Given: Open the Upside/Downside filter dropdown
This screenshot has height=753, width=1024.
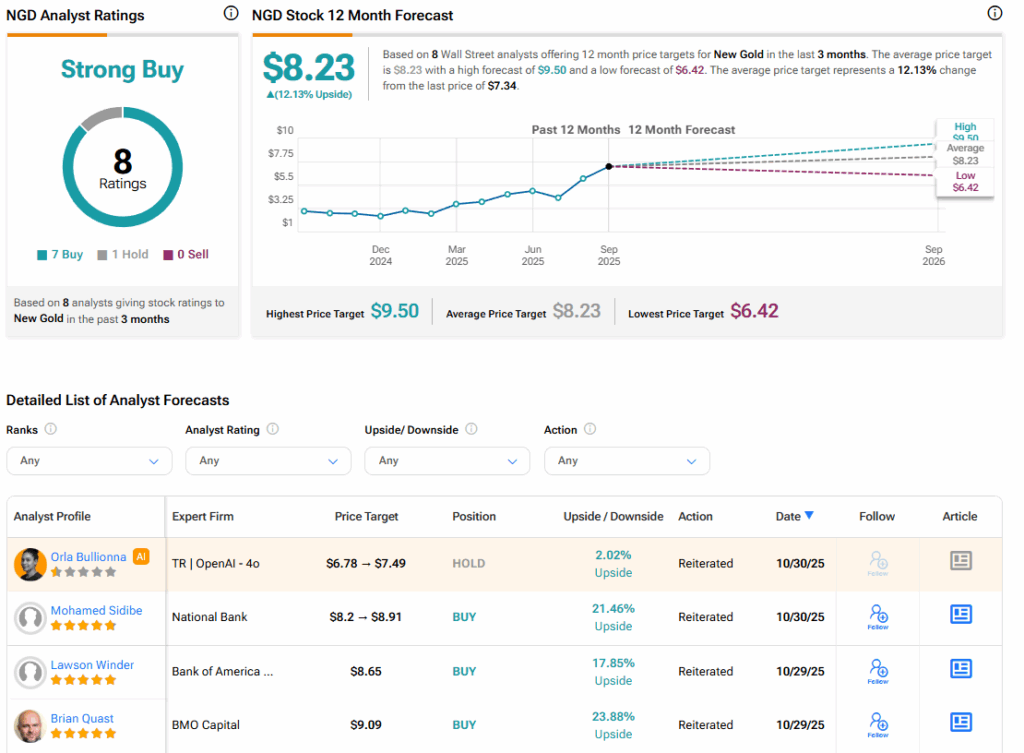Looking at the screenshot, I should [x=447, y=461].
